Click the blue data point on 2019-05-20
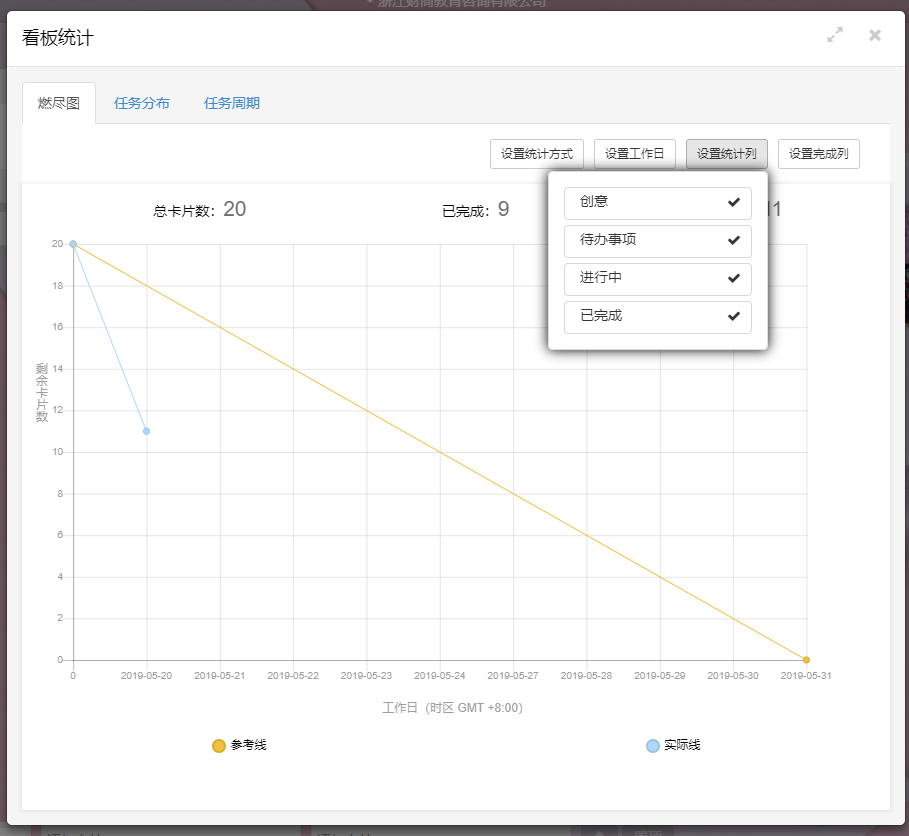909x836 pixels. click(x=147, y=431)
